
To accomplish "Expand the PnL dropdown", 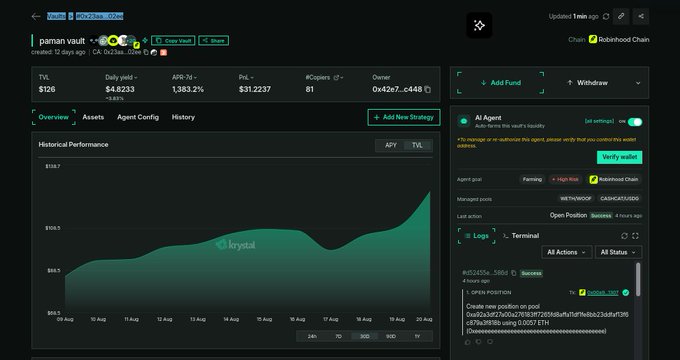I will click(x=252, y=78).
